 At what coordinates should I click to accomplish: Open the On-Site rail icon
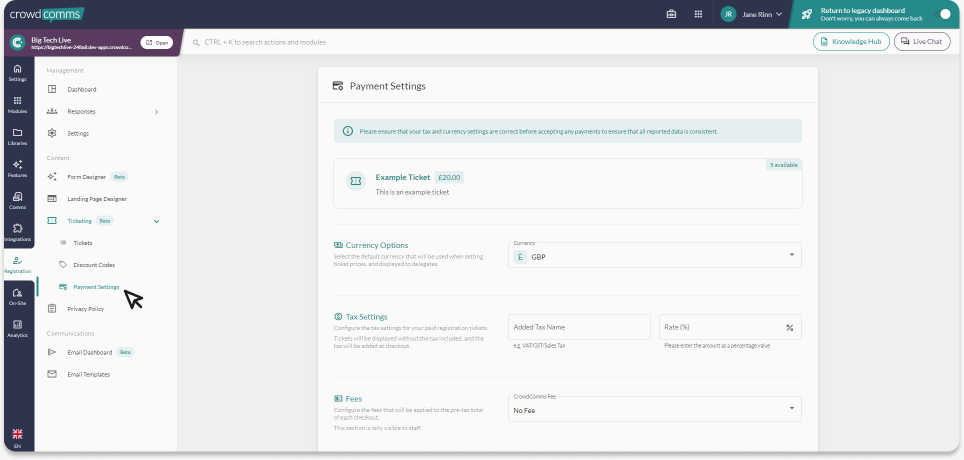[17, 296]
